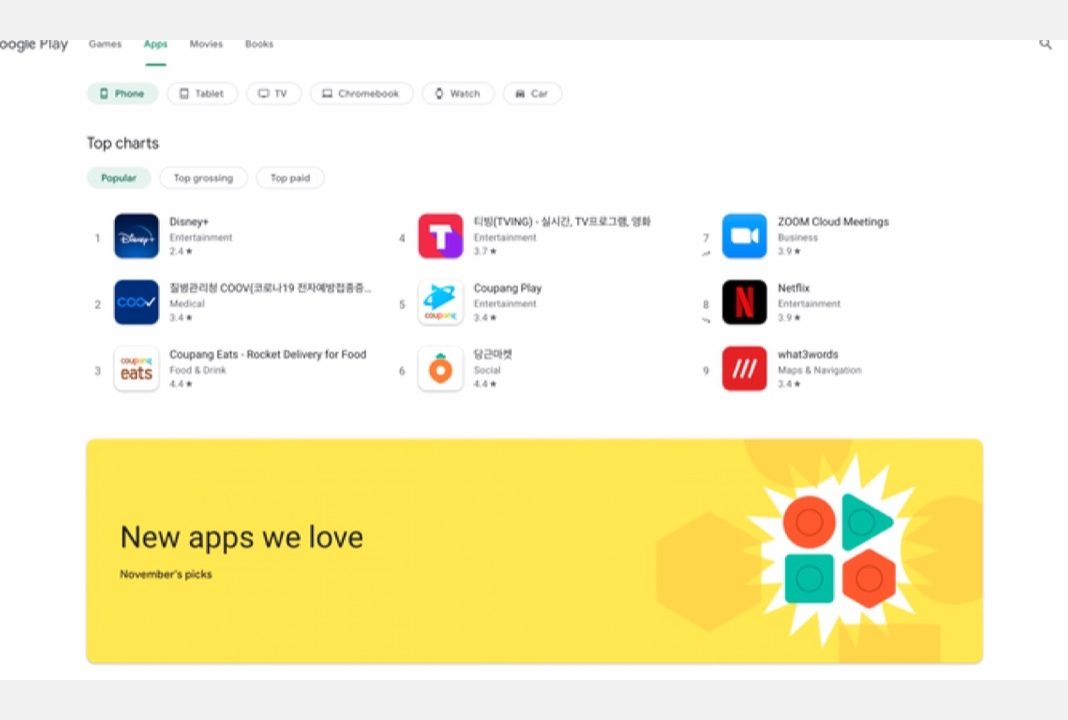The width and height of the screenshot is (1068, 720).
Task: Click the Business category label
Action: pos(798,238)
